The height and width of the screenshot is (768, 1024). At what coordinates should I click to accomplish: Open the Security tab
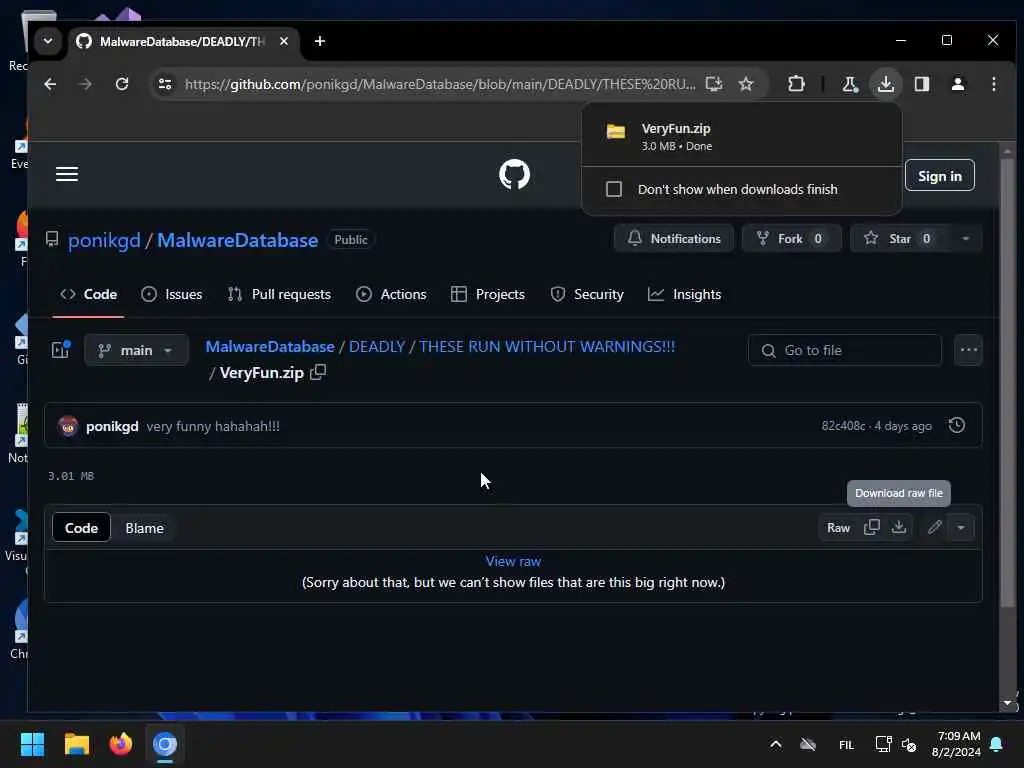tap(587, 295)
